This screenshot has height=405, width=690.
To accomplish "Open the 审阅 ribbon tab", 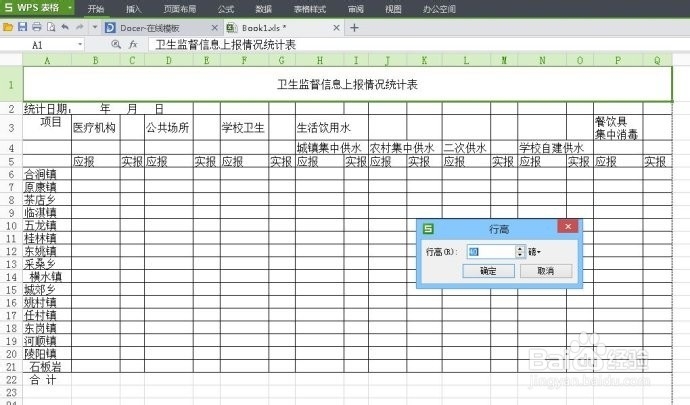I will pos(356,9).
